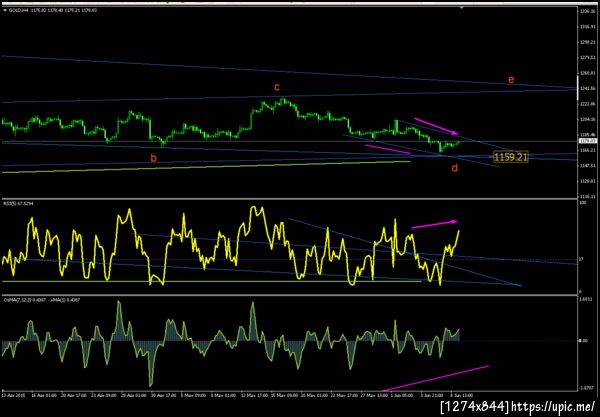Click the RSI indicator label
The height and width of the screenshot is (417, 600).
point(18,204)
